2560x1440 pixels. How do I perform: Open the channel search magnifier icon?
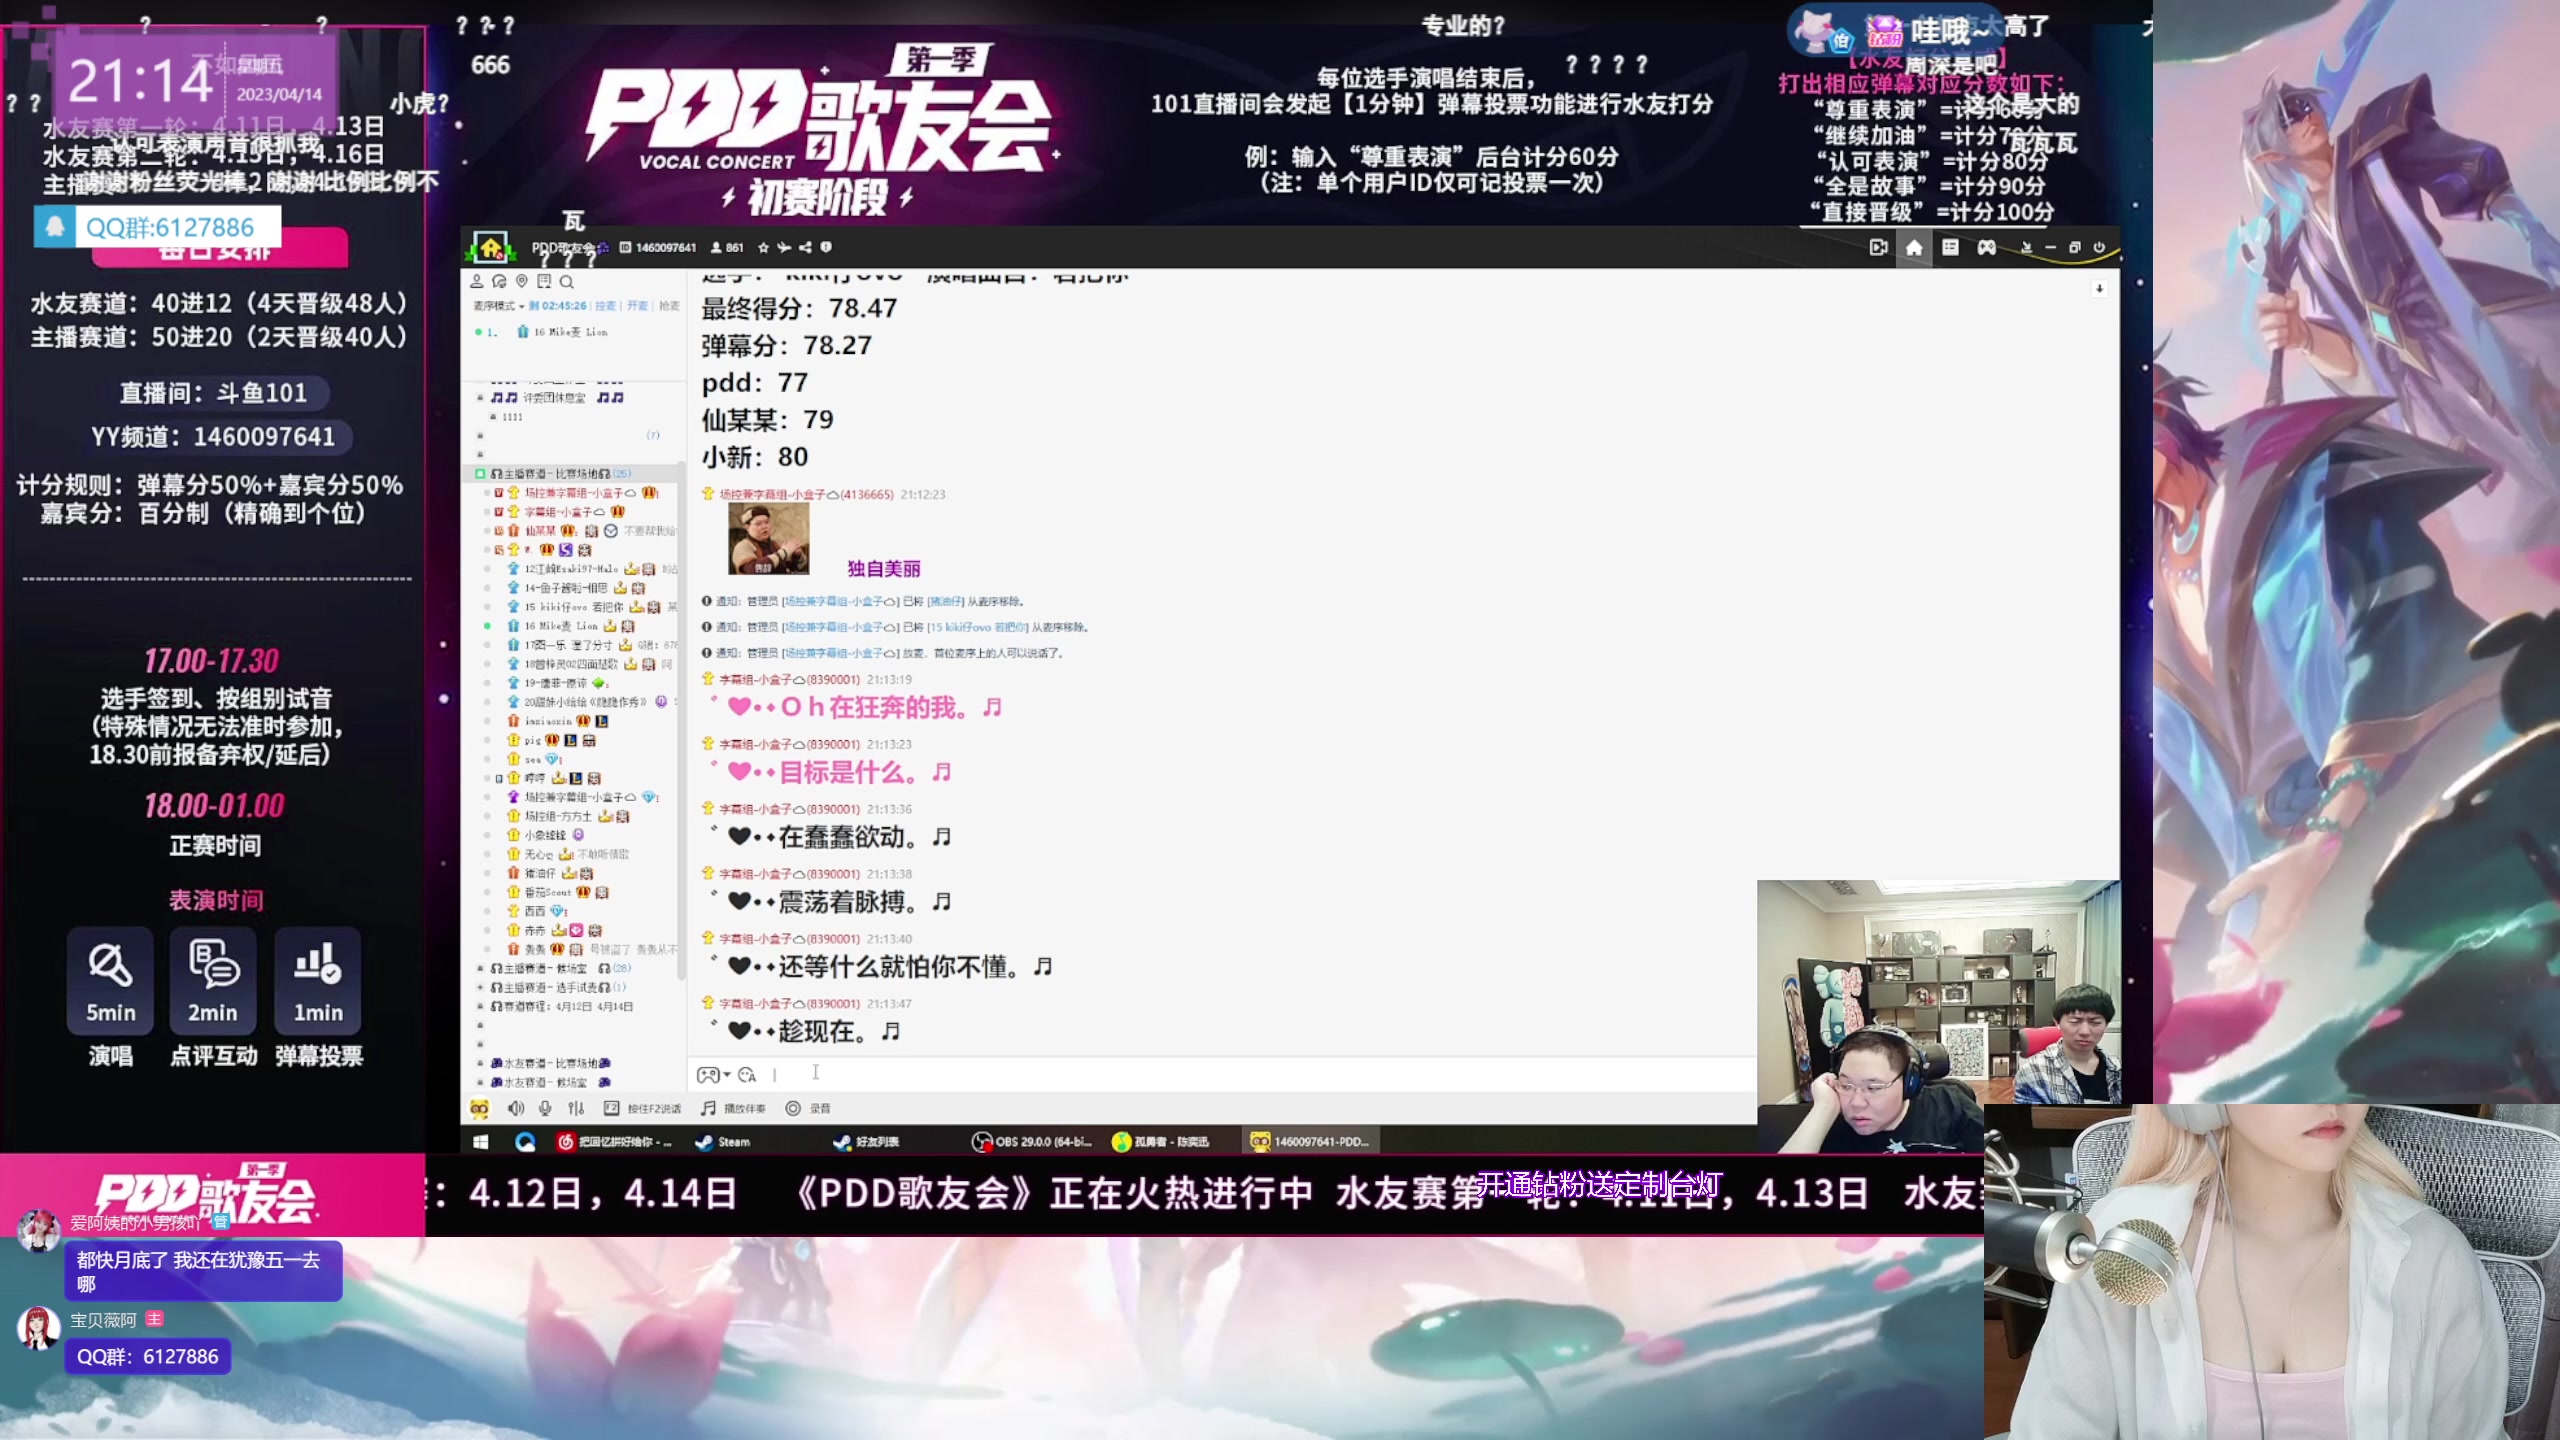click(x=567, y=283)
